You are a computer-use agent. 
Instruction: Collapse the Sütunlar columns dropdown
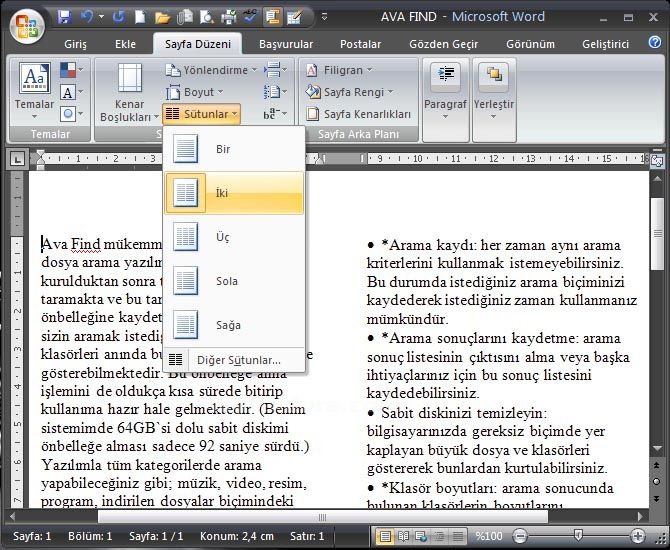click(x=201, y=114)
